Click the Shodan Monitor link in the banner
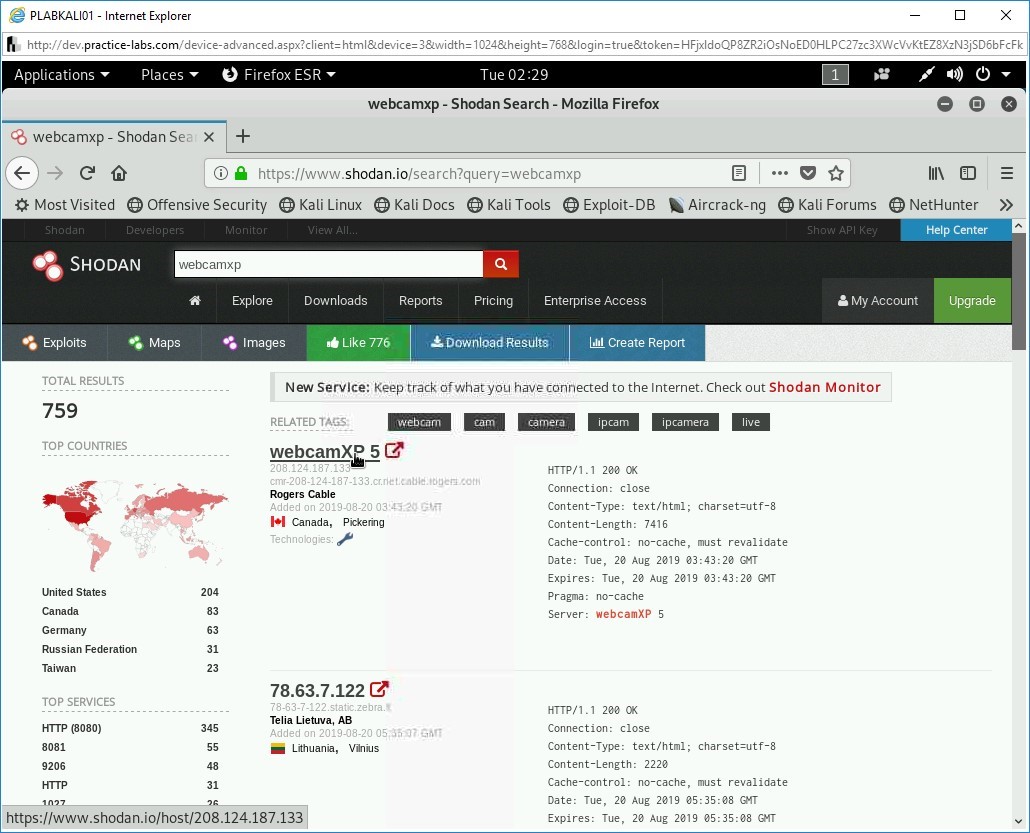The width and height of the screenshot is (1030, 833). (825, 387)
